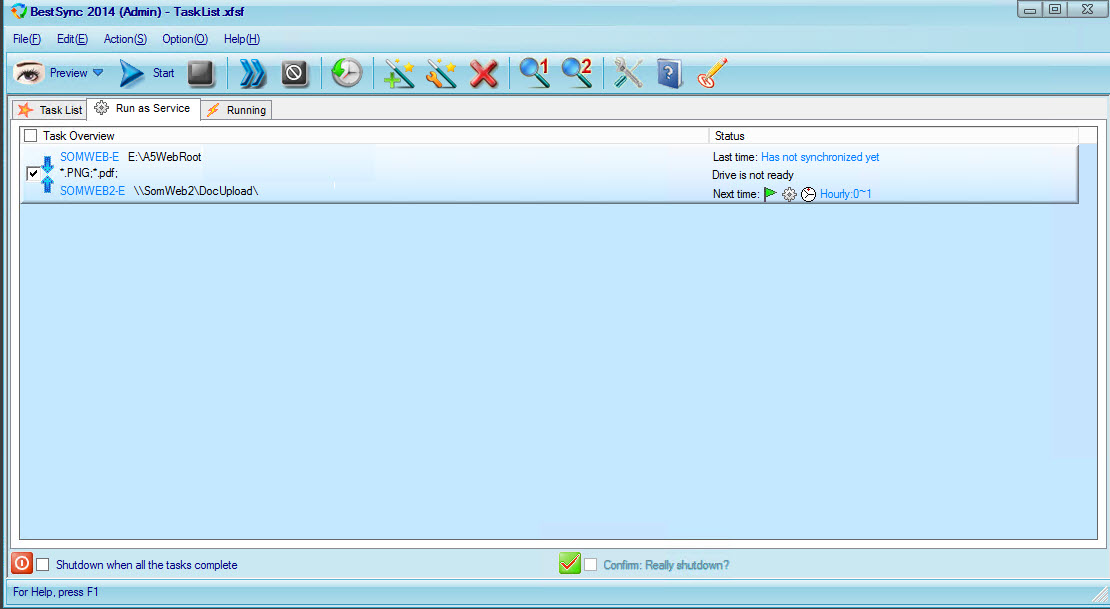Image resolution: width=1110 pixels, height=609 pixels.
Task: Click Has not synchronized yet link
Action: pyautogui.click(x=820, y=157)
